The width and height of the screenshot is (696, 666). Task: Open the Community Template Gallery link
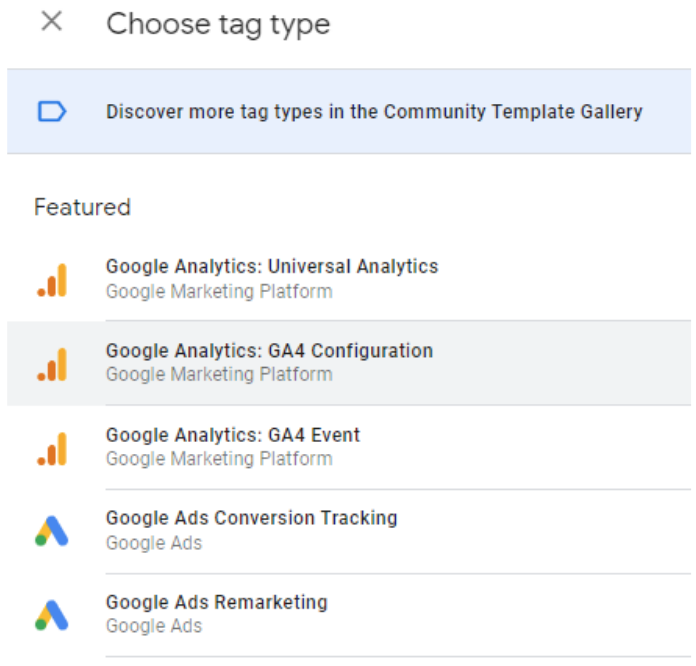pos(374,111)
